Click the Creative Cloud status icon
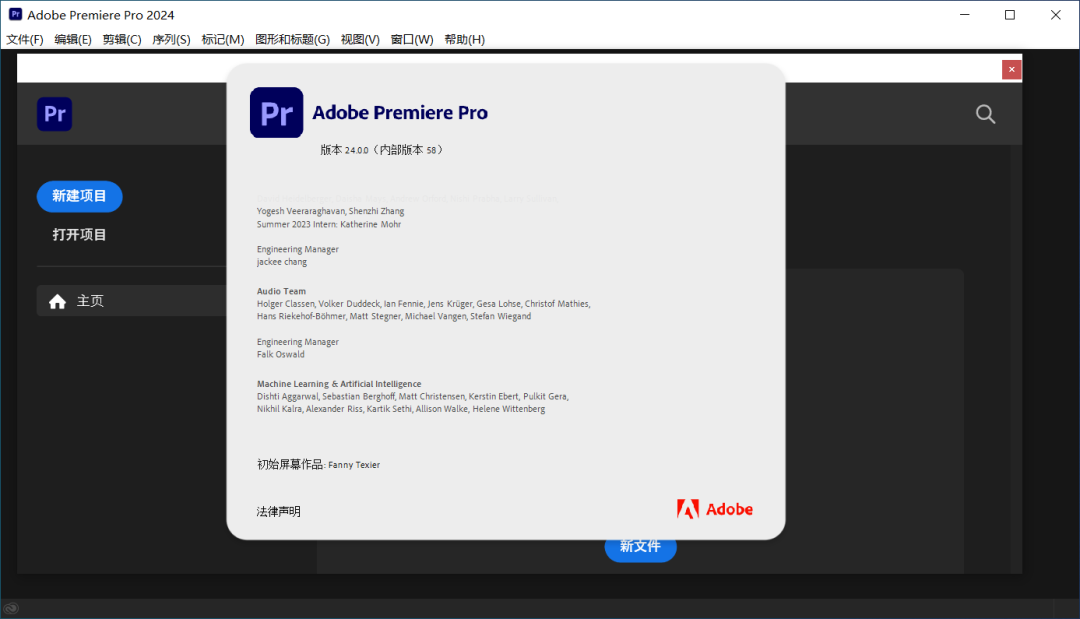Viewport: 1080px width, 619px height. [x=10, y=609]
